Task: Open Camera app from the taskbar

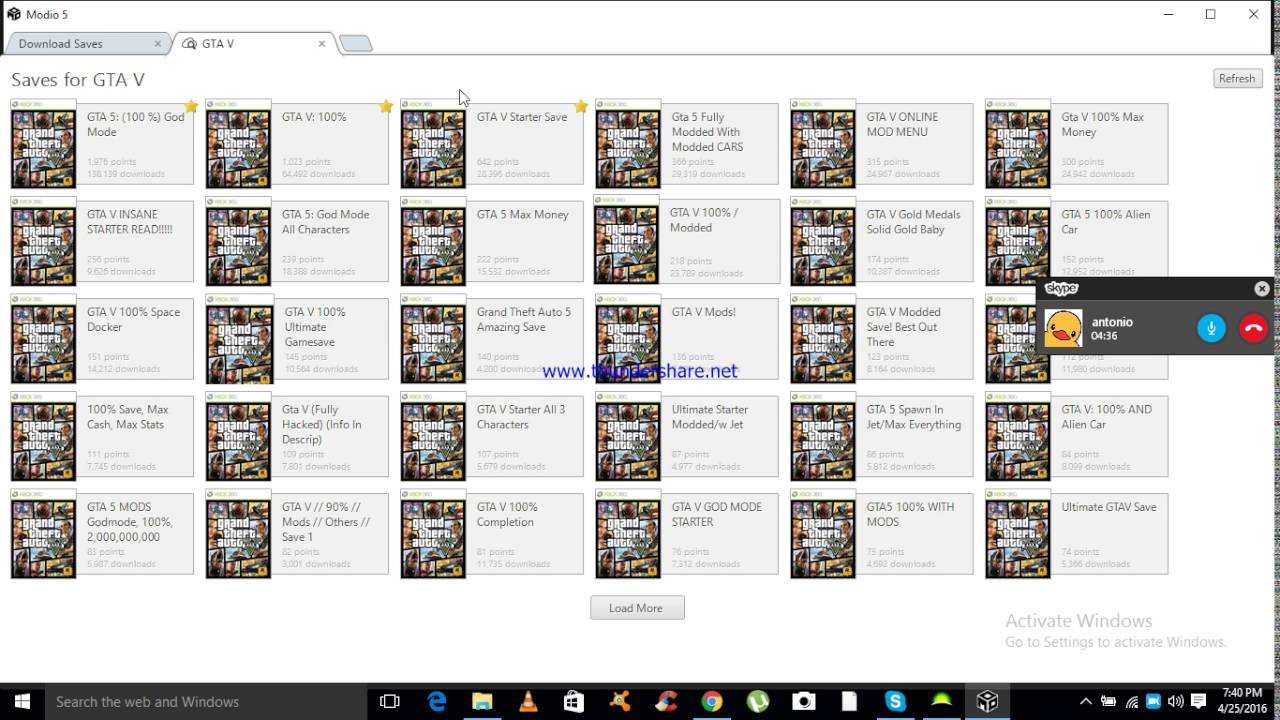Action: (804, 702)
